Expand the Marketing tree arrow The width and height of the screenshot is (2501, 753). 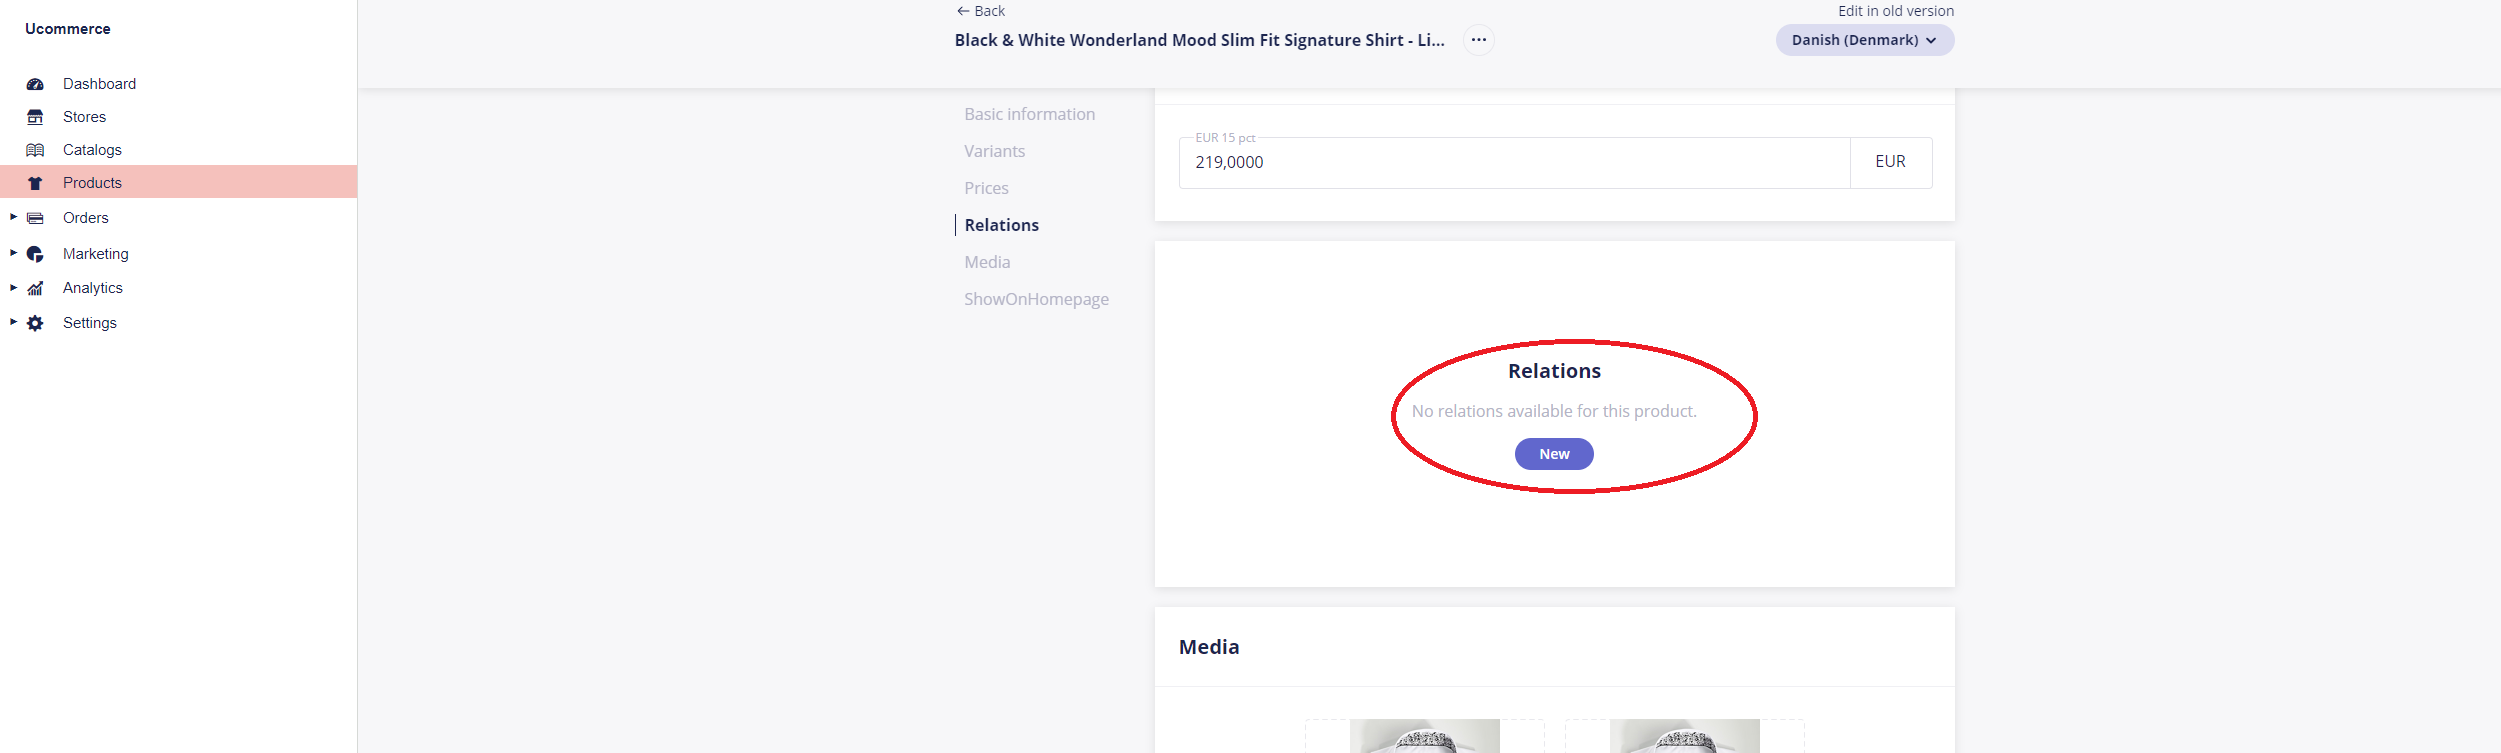pos(13,253)
